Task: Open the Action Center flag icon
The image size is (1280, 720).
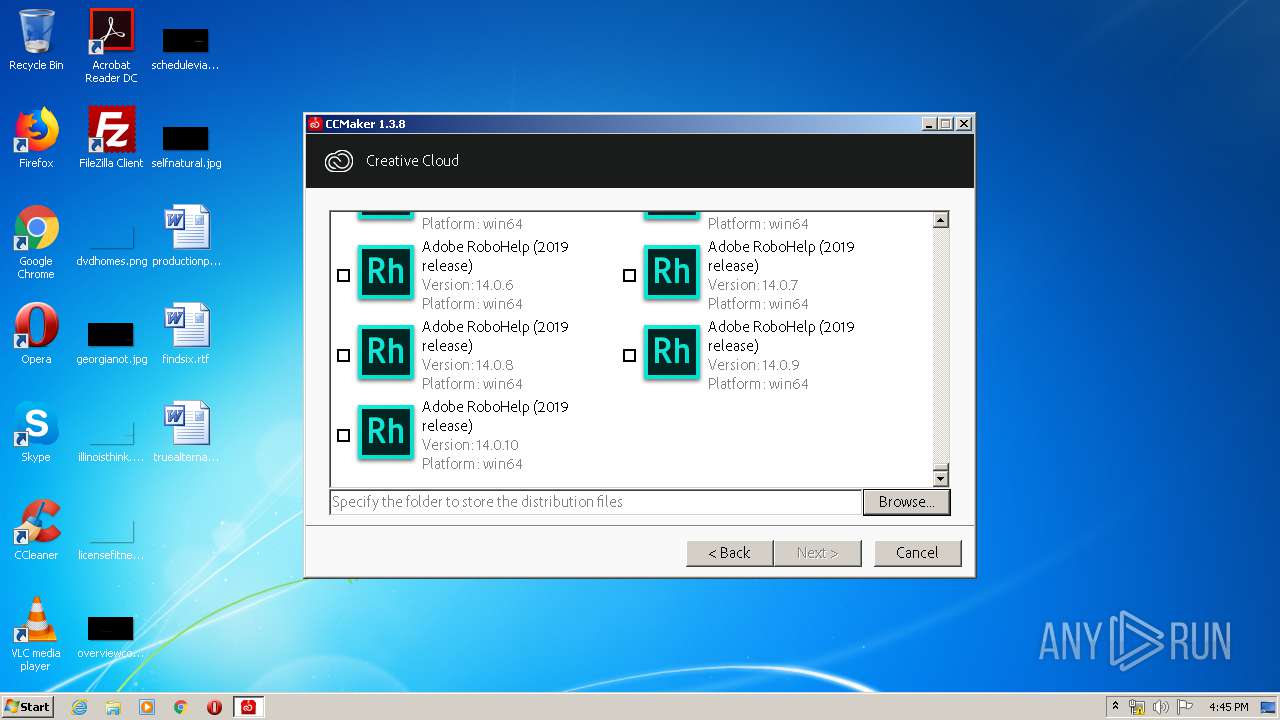Action: (x=1184, y=707)
